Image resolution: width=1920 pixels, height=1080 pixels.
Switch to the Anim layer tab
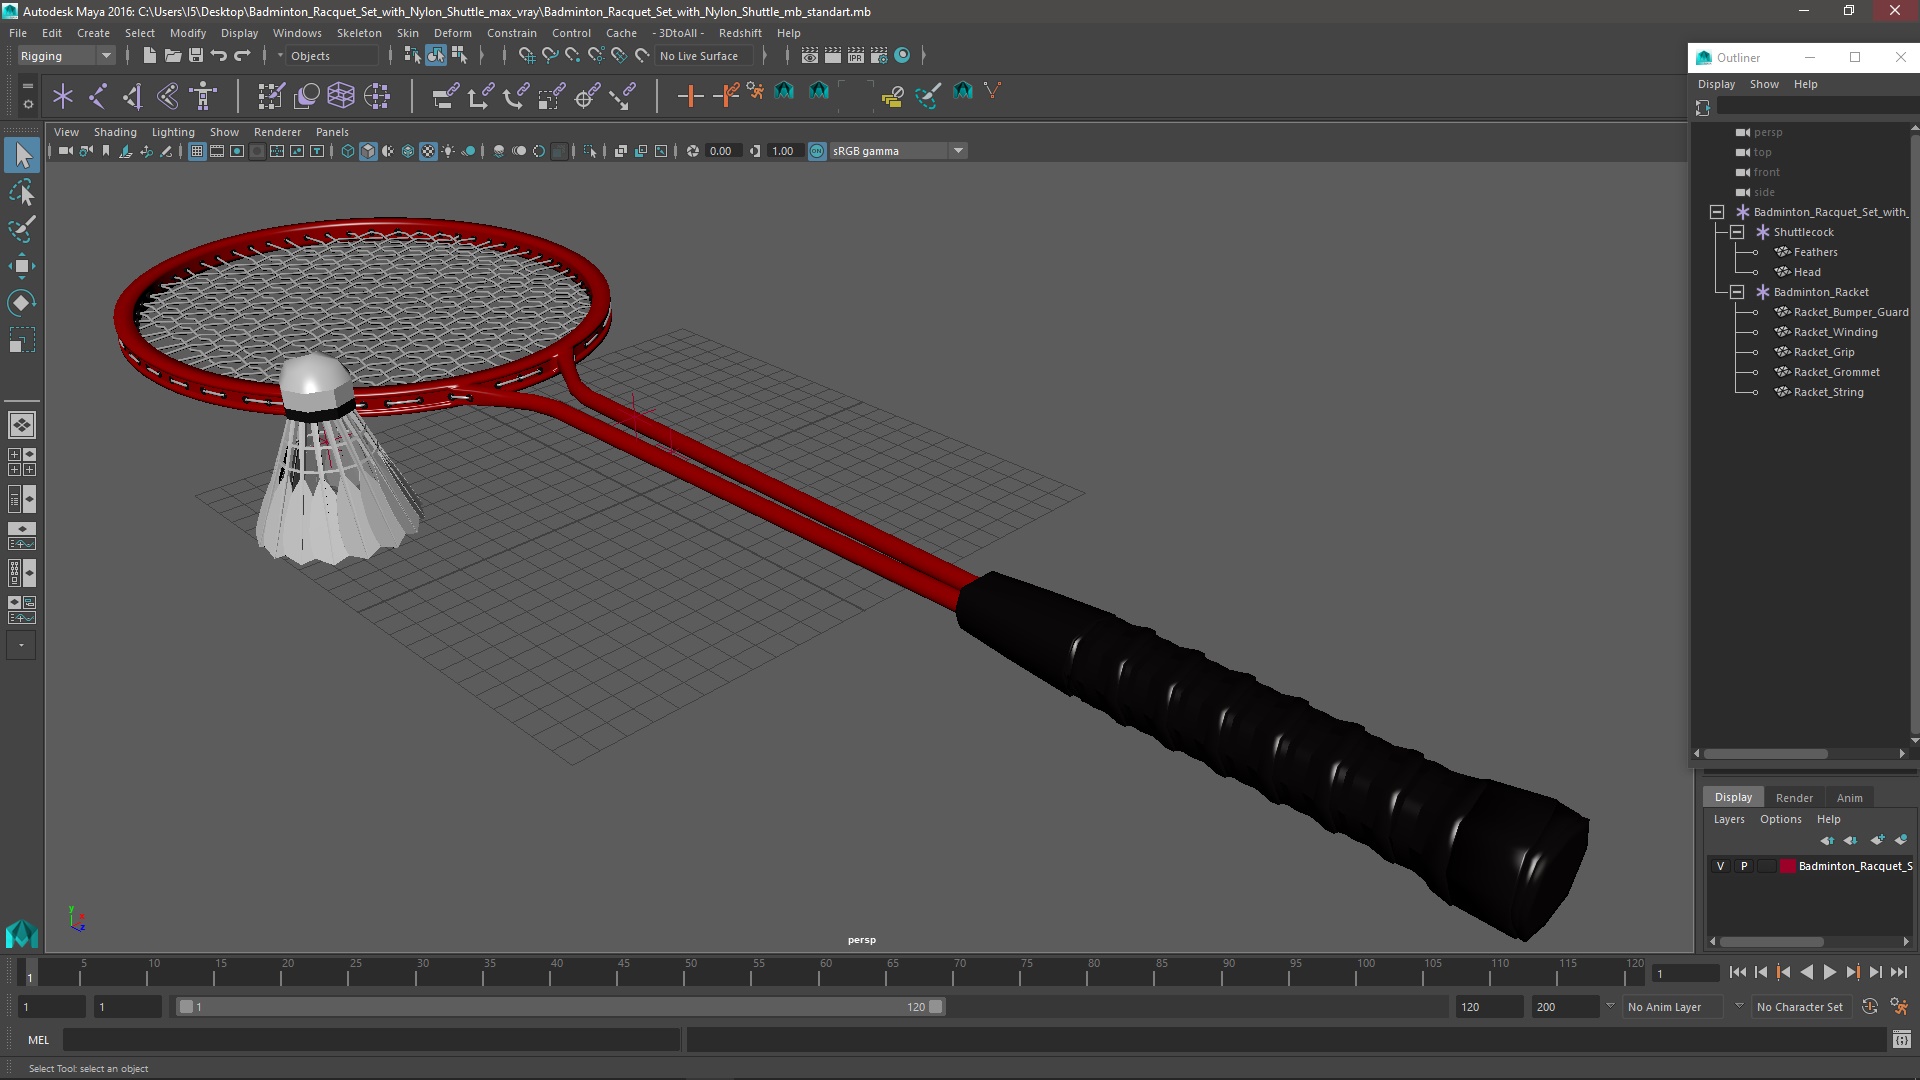click(x=1849, y=798)
